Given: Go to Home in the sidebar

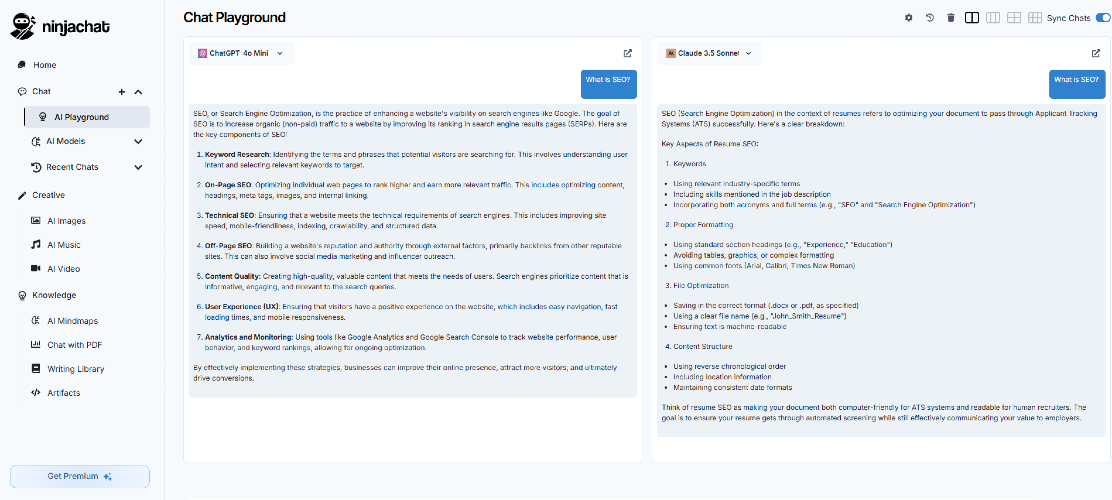Looking at the screenshot, I should coord(44,65).
